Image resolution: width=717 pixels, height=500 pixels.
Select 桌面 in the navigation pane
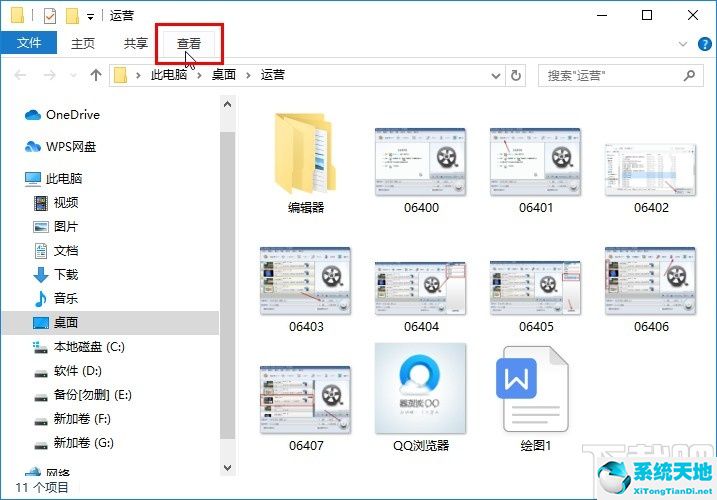[110, 323]
